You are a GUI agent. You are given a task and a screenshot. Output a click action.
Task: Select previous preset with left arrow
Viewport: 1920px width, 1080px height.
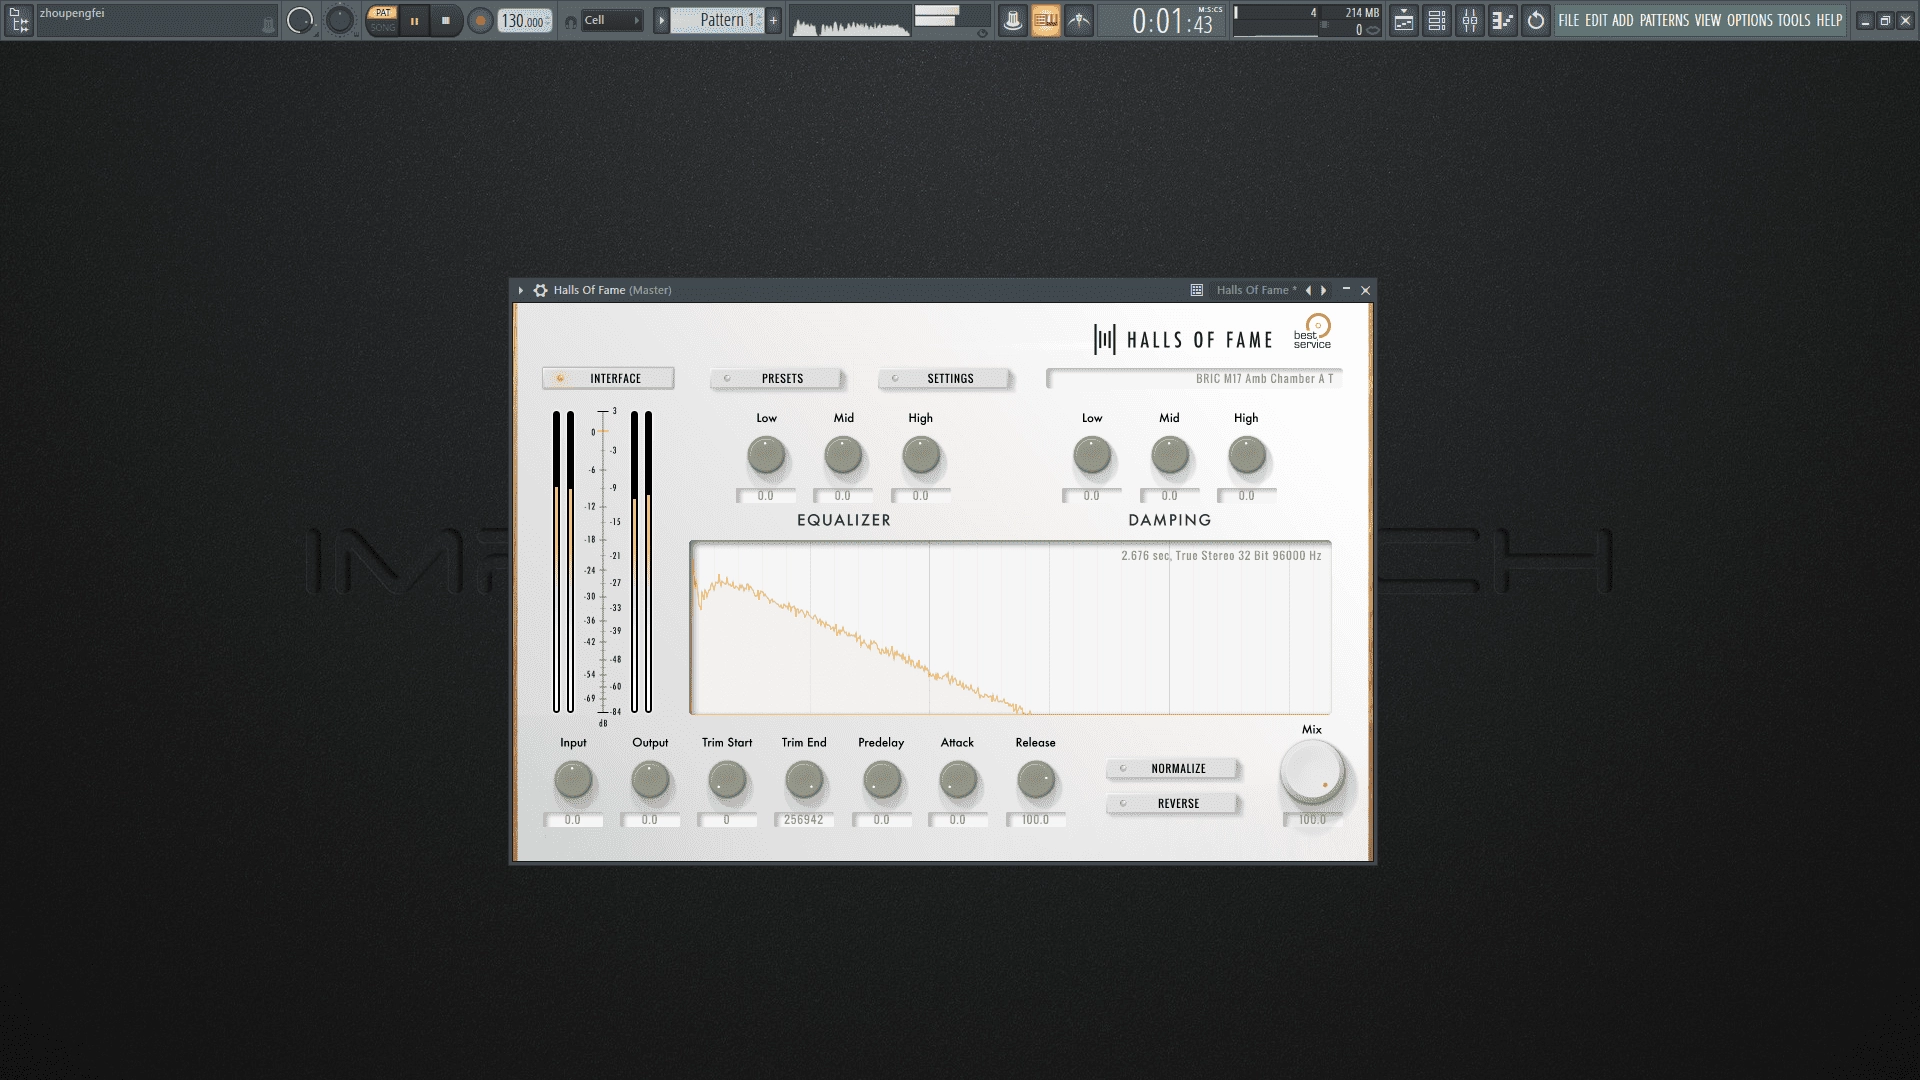(1308, 290)
